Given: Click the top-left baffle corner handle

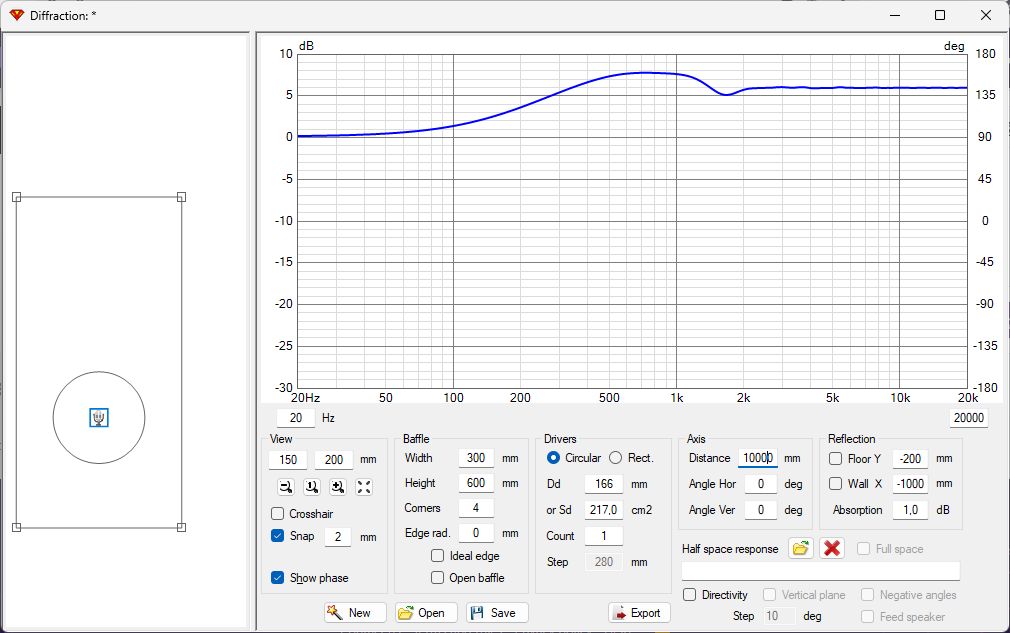Looking at the screenshot, I should pos(17,197).
